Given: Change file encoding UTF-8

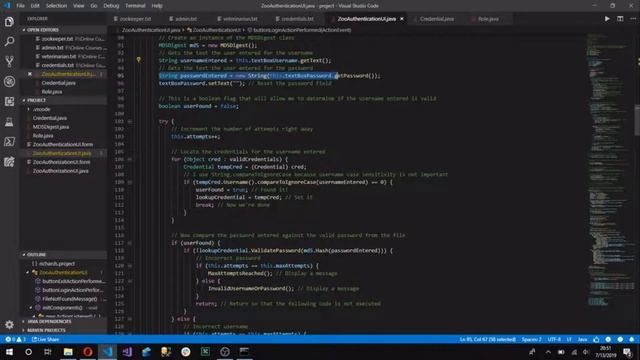Looking at the screenshot, I should pyautogui.click(x=554, y=339).
